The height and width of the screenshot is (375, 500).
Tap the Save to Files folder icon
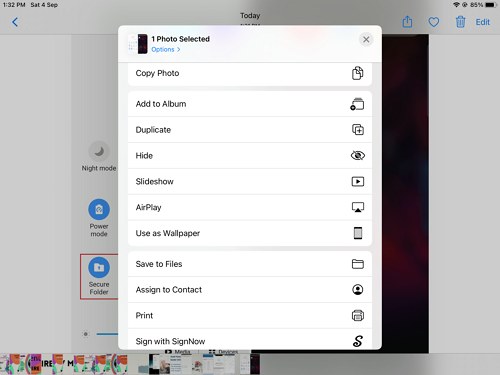(x=358, y=264)
